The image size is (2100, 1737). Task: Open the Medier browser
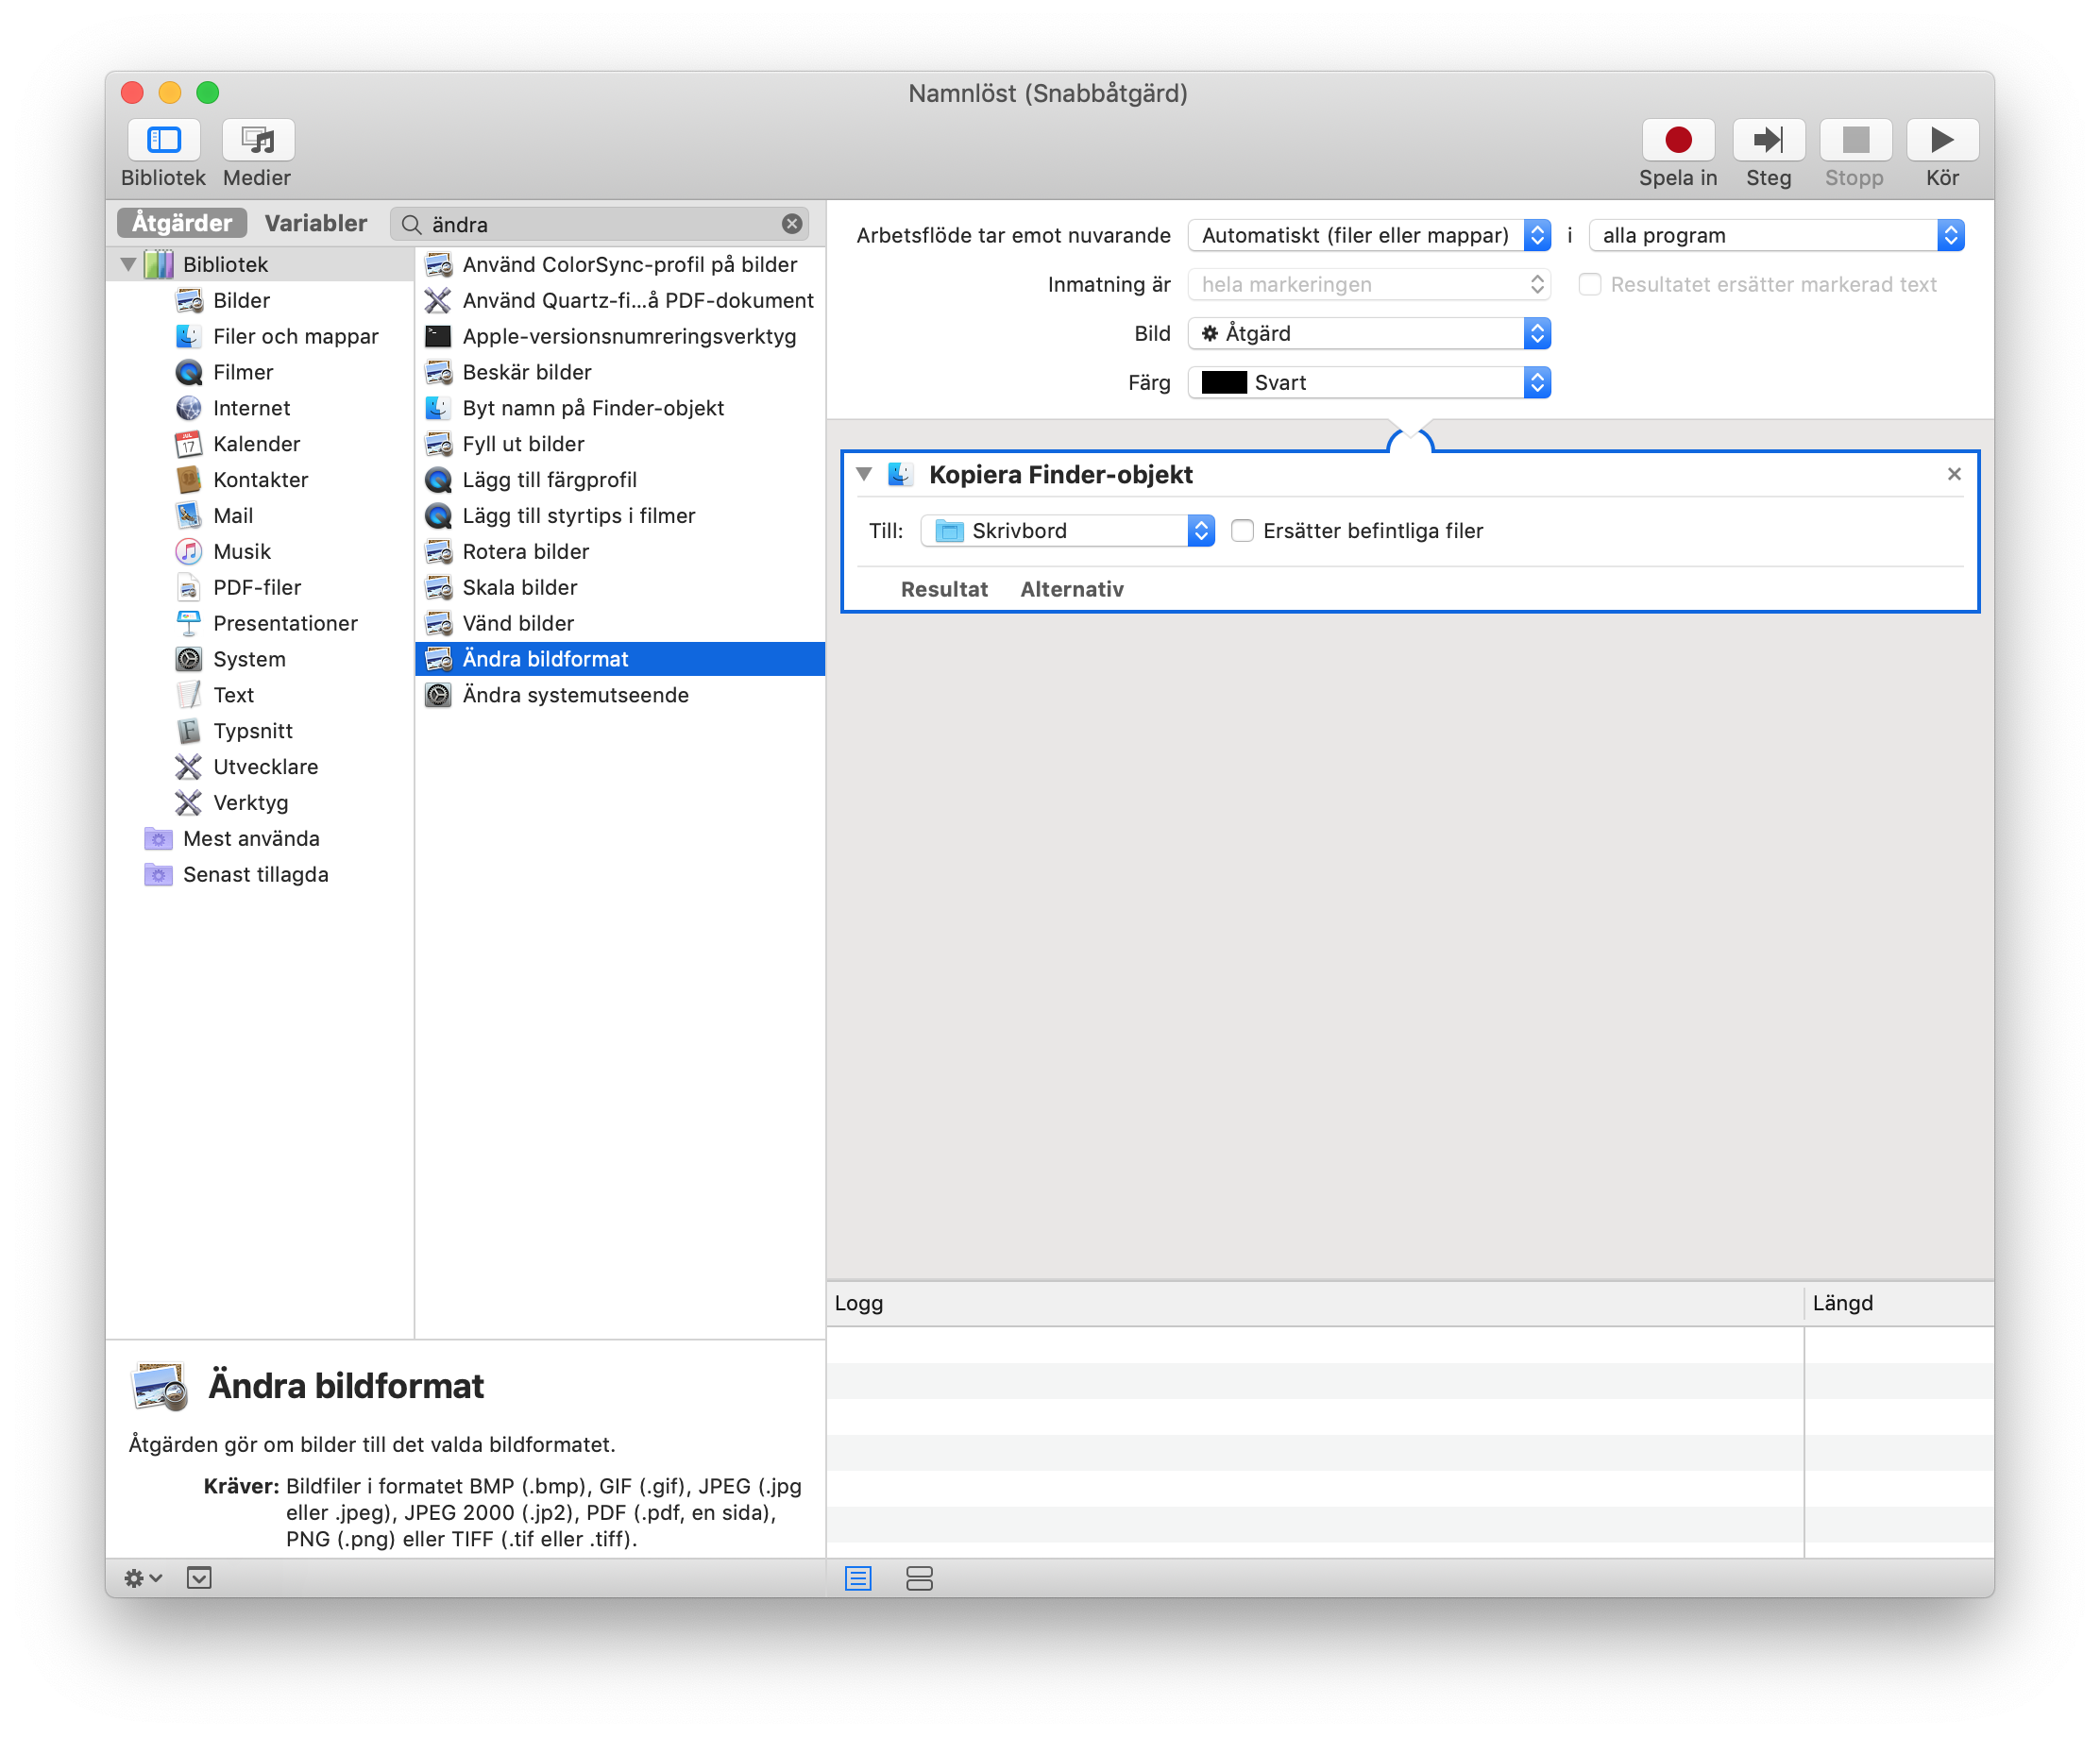point(257,140)
